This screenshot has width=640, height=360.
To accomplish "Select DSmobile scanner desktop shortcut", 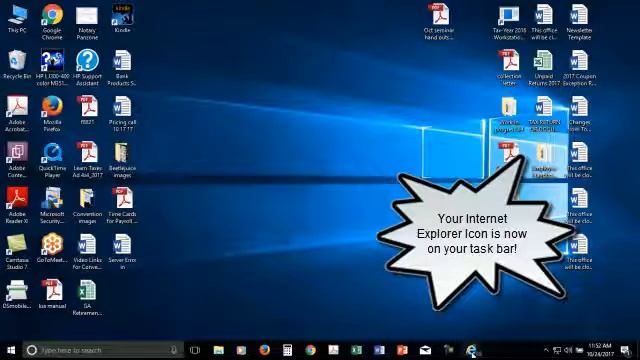I will coord(17,294).
